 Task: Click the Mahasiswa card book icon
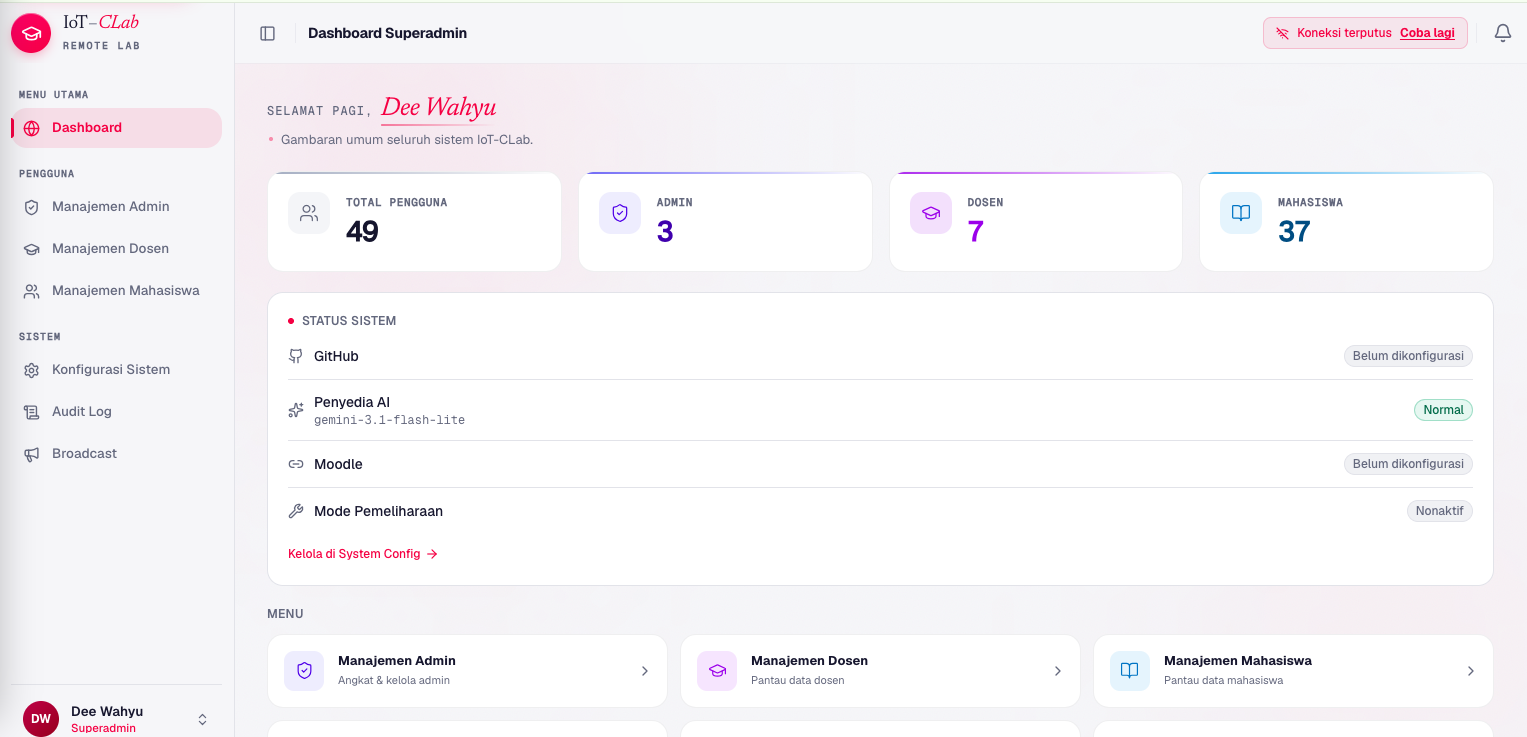pos(1241,213)
